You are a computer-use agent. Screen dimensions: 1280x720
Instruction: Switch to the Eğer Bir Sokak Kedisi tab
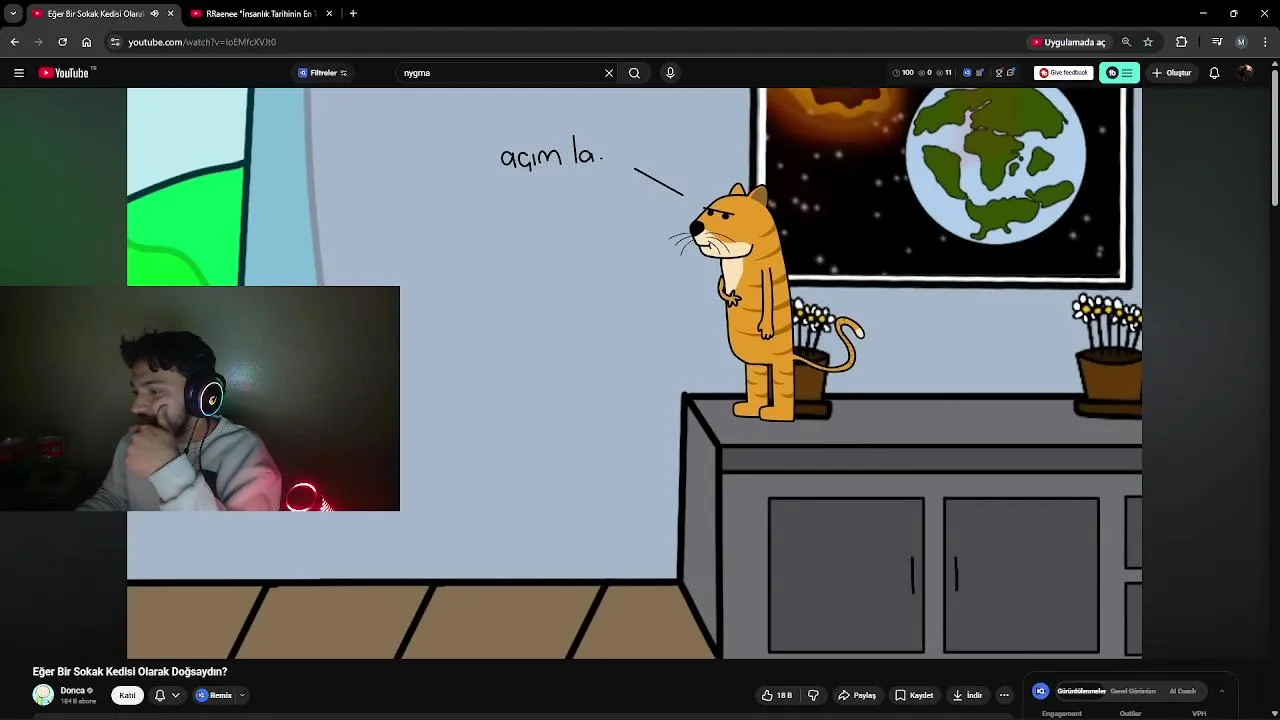(x=94, y=14)
